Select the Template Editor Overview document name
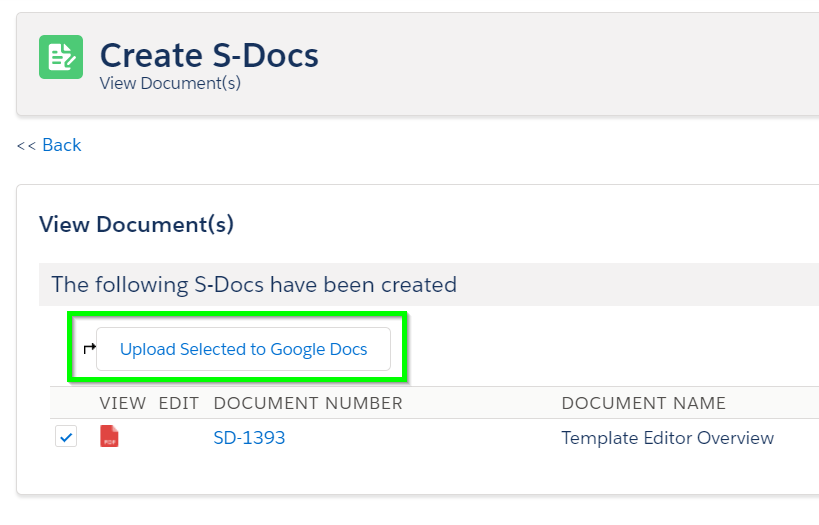Image resolution: width=819 pixels, height=525 pixels. (668, 438)
